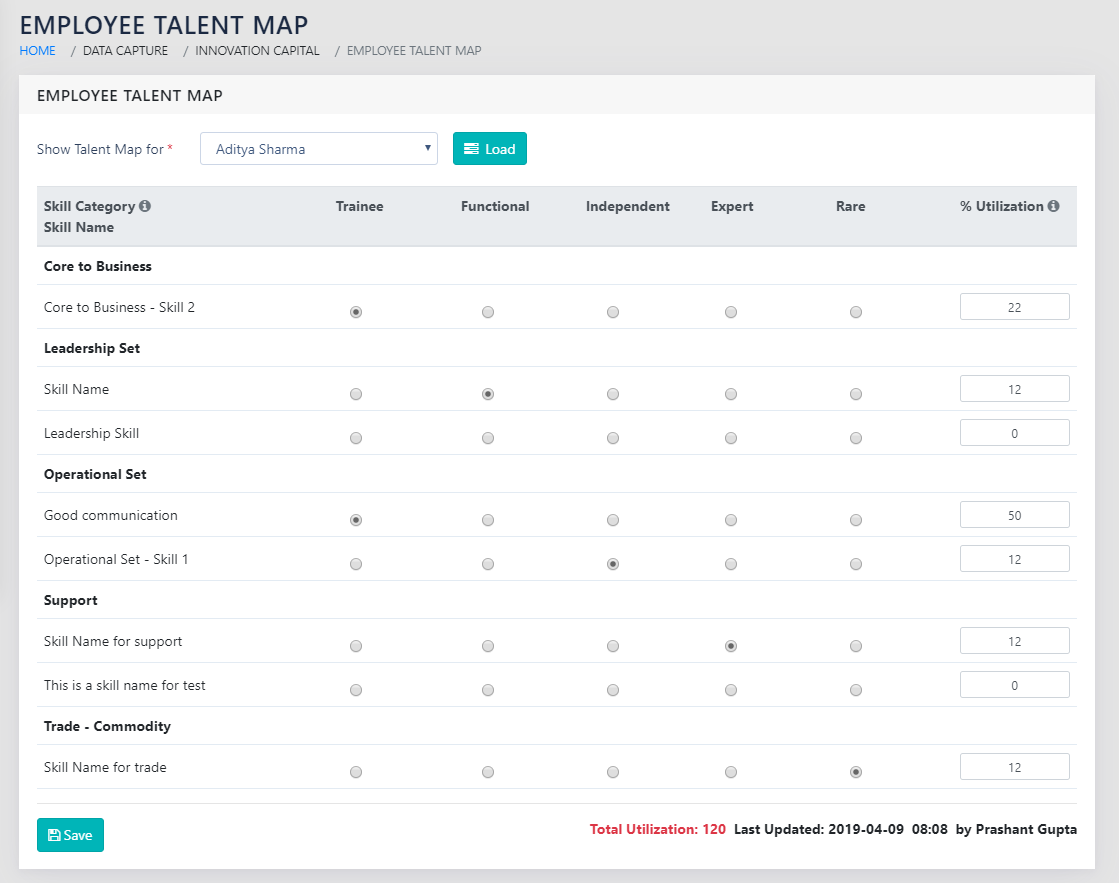Image resolution: width=1119 pixels, height=883 pixels.
Task: Click utilization input for Skill Name for trade
Action: (x=1014, y=767)
